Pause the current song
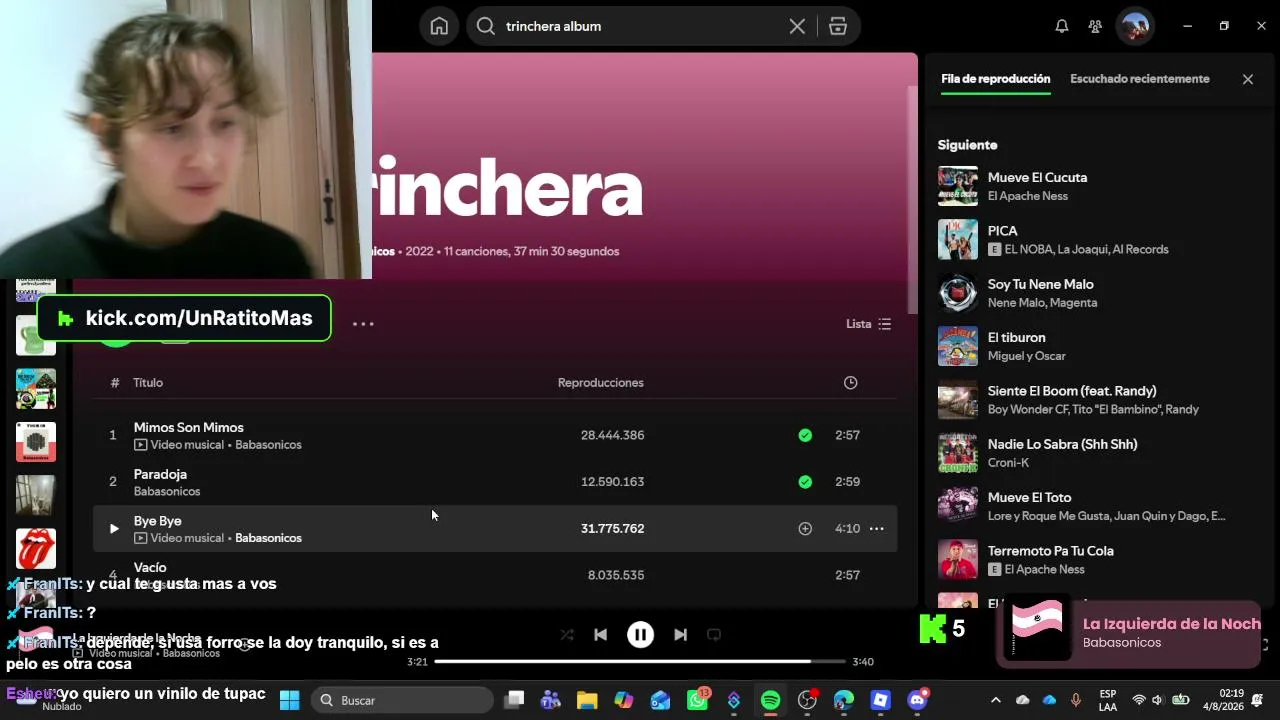Screen dimensions: 1280x720 (x=640, y=634)
